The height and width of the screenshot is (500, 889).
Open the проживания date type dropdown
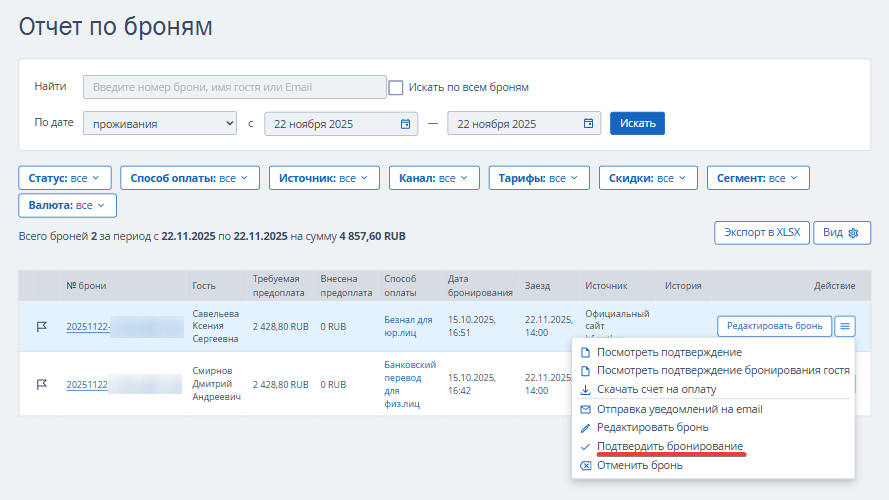pos(160,124)
